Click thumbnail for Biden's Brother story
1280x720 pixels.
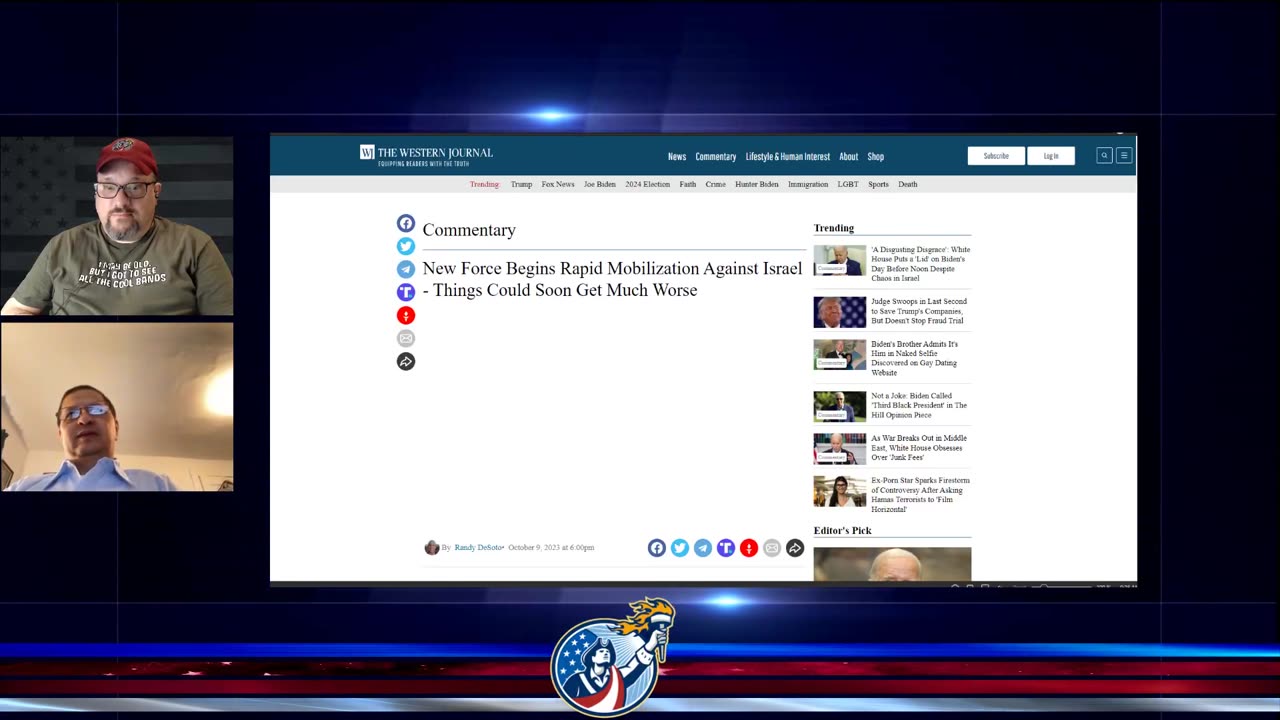tap(839, 355)
